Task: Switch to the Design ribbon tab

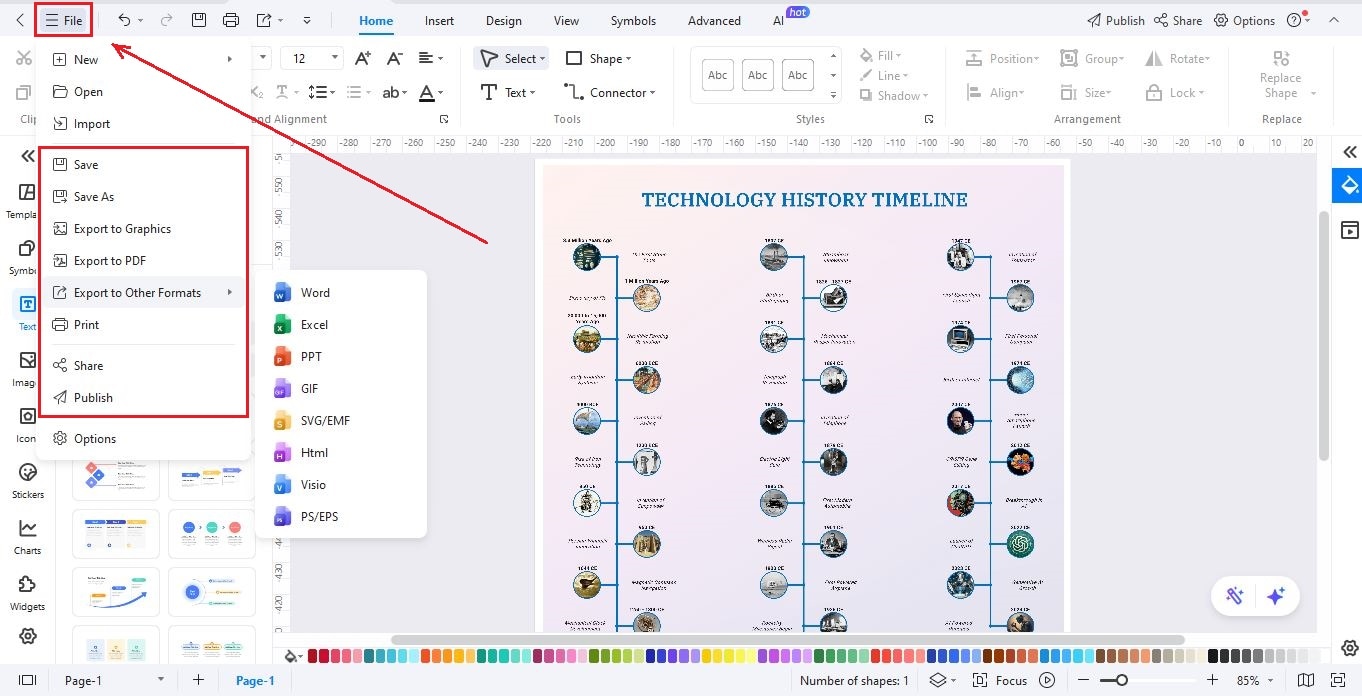Action: [x=503, y=20]
